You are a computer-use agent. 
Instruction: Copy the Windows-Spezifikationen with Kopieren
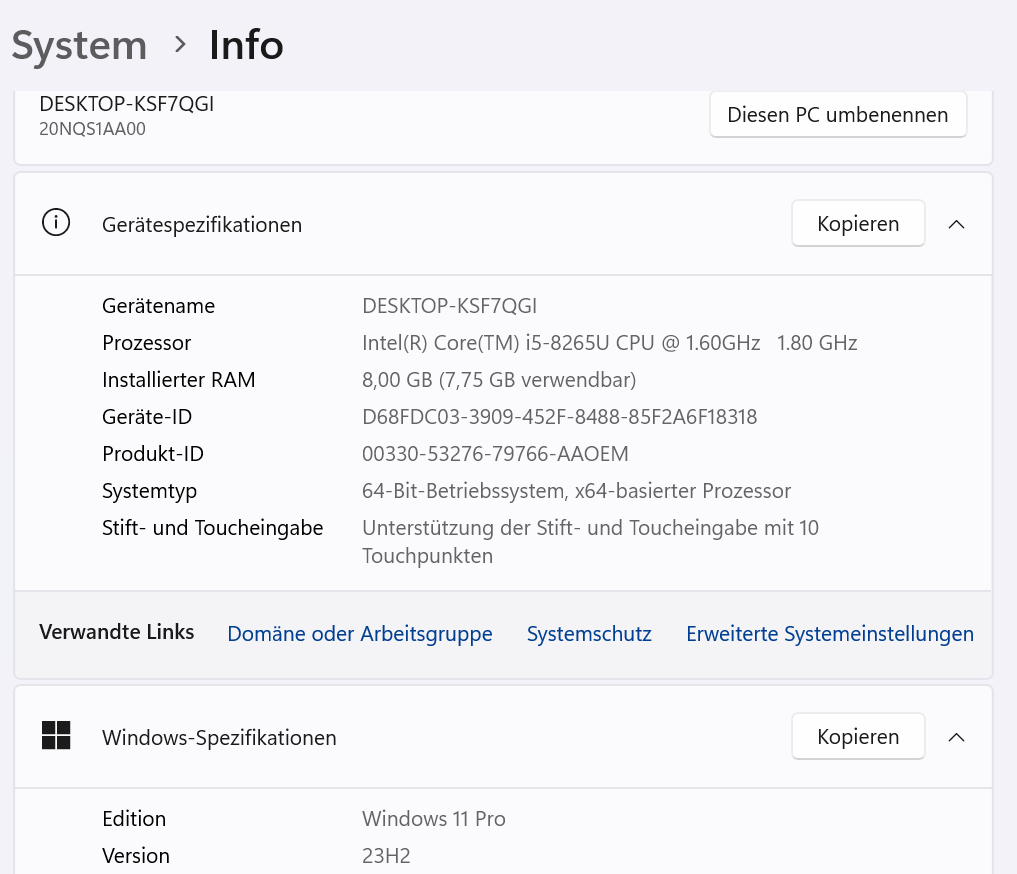coord(858,736)
